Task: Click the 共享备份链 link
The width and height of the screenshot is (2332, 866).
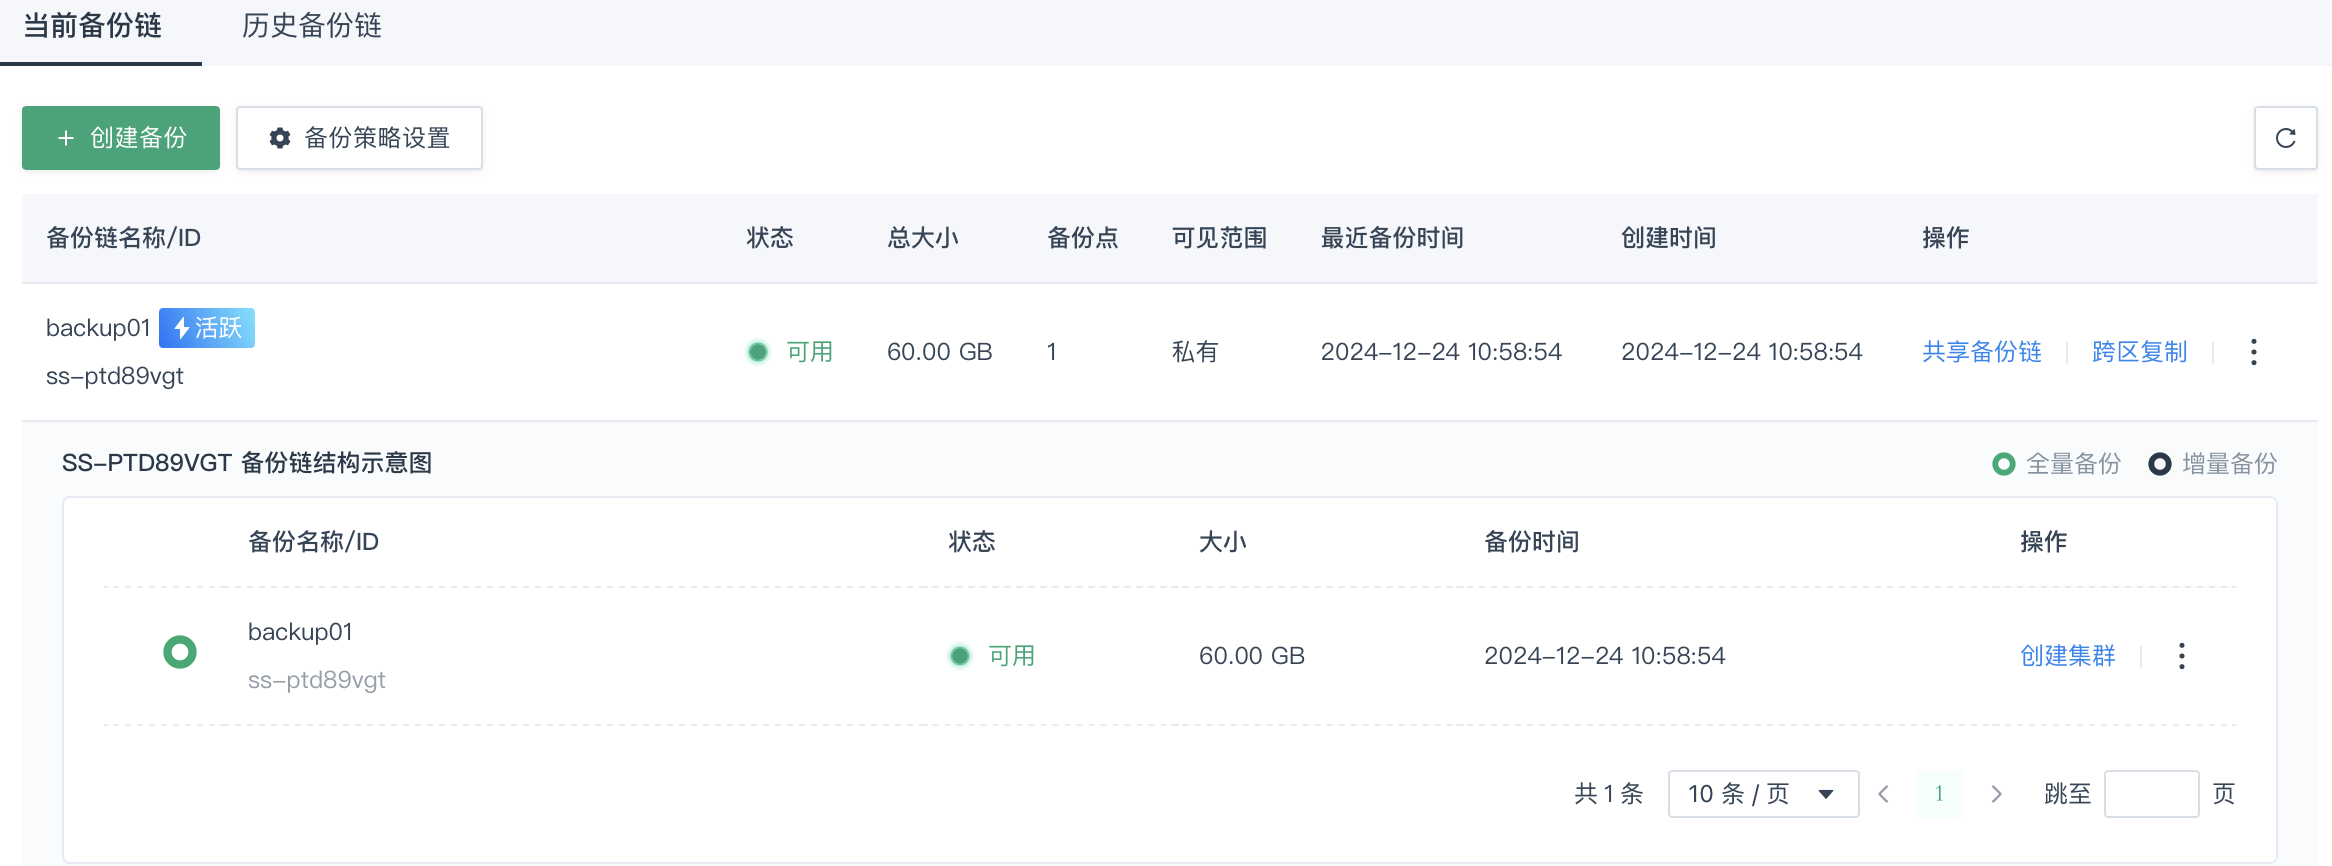Action: pyautogui.click(x=1981, y=352)
